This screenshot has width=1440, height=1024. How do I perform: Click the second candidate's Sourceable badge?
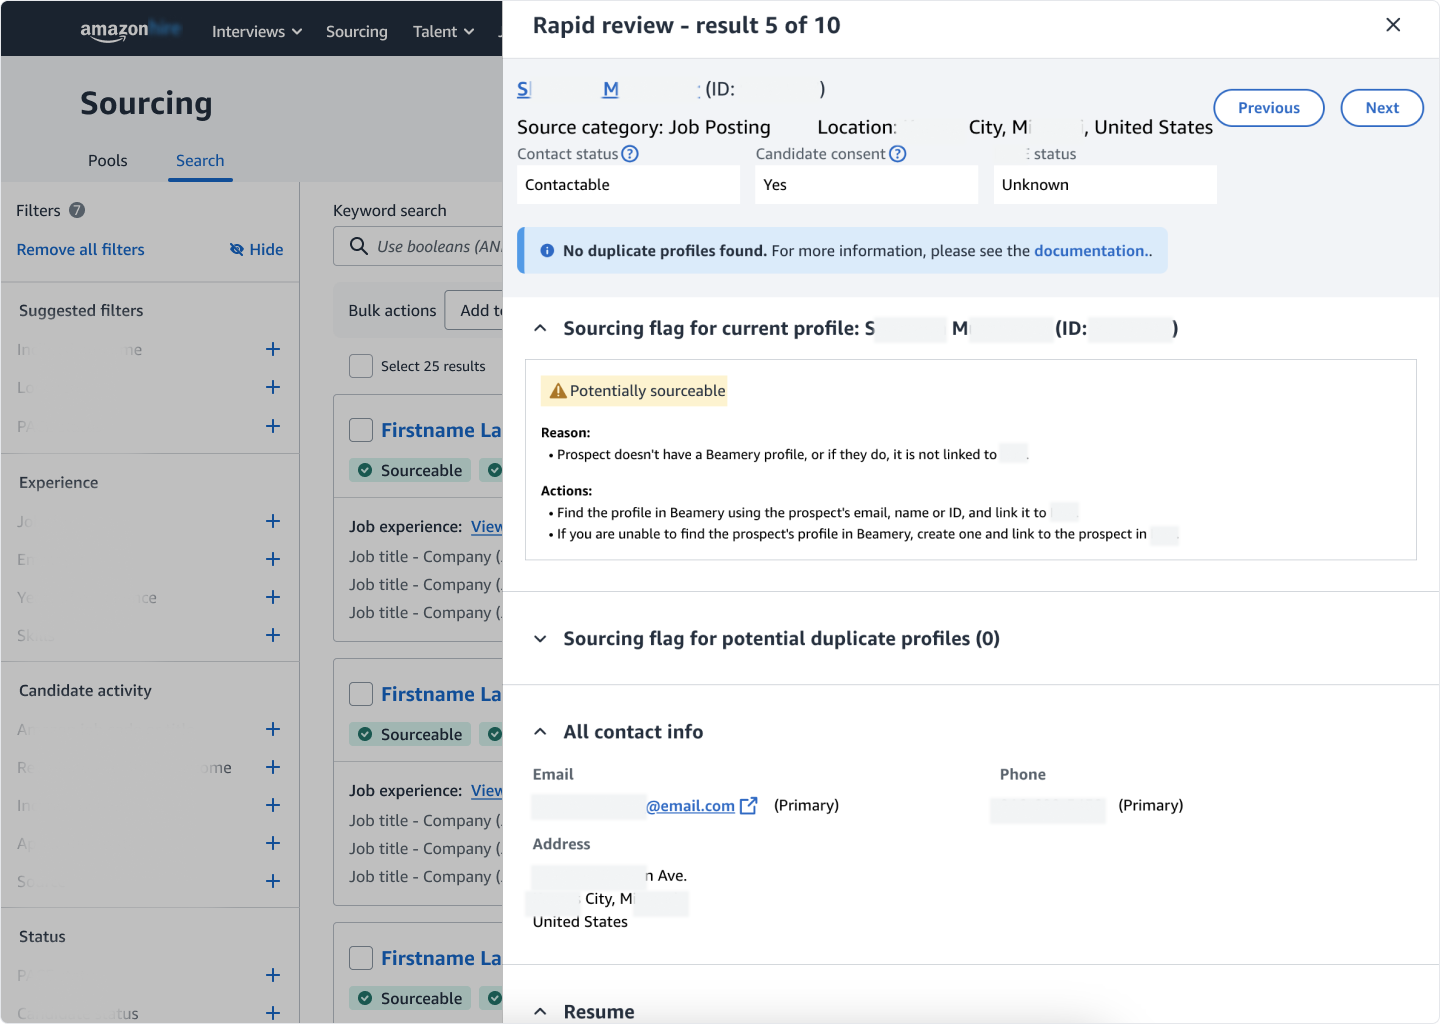[410, 734]
